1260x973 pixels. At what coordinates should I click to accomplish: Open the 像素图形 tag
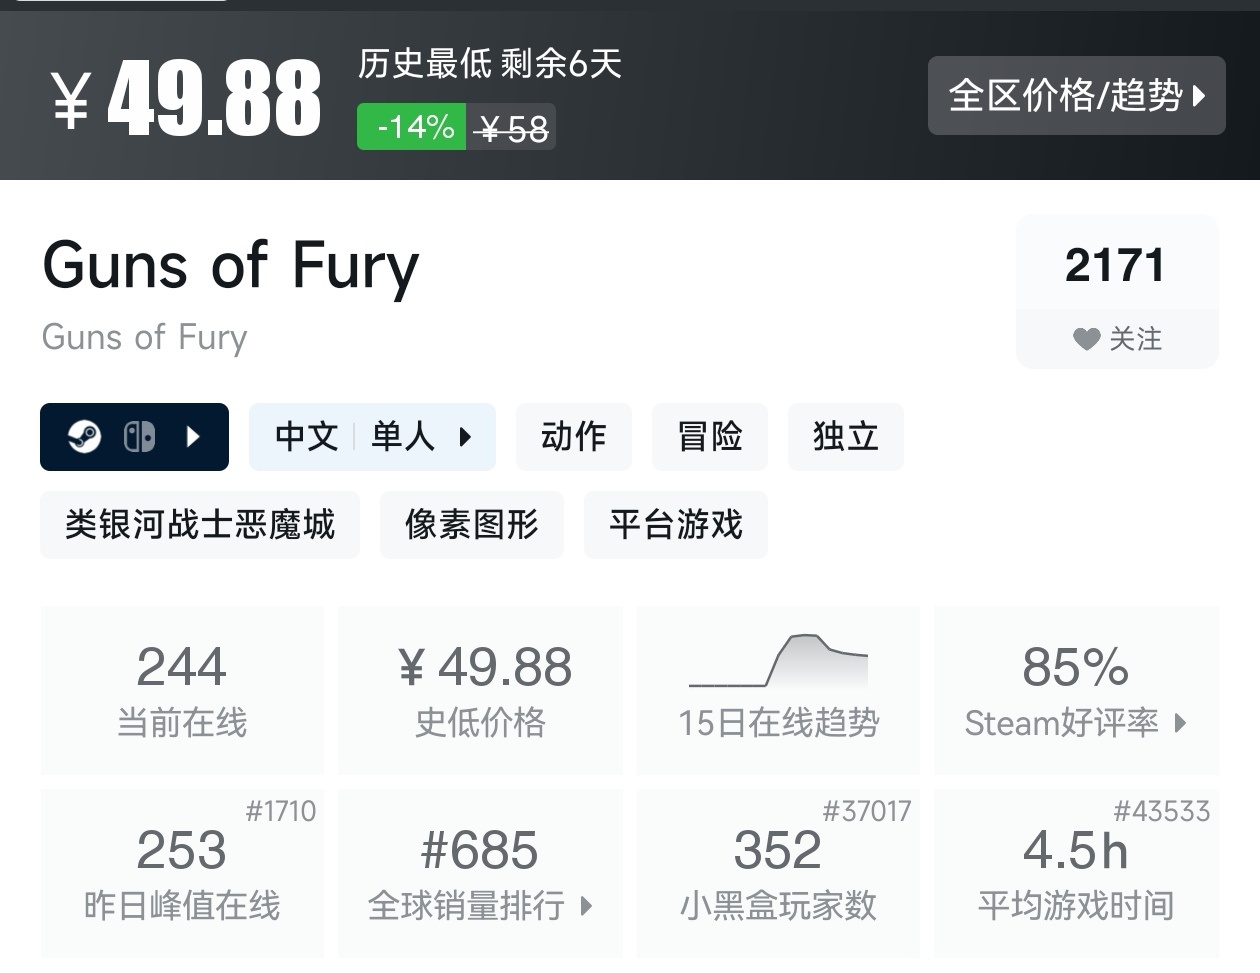[472, 525]
